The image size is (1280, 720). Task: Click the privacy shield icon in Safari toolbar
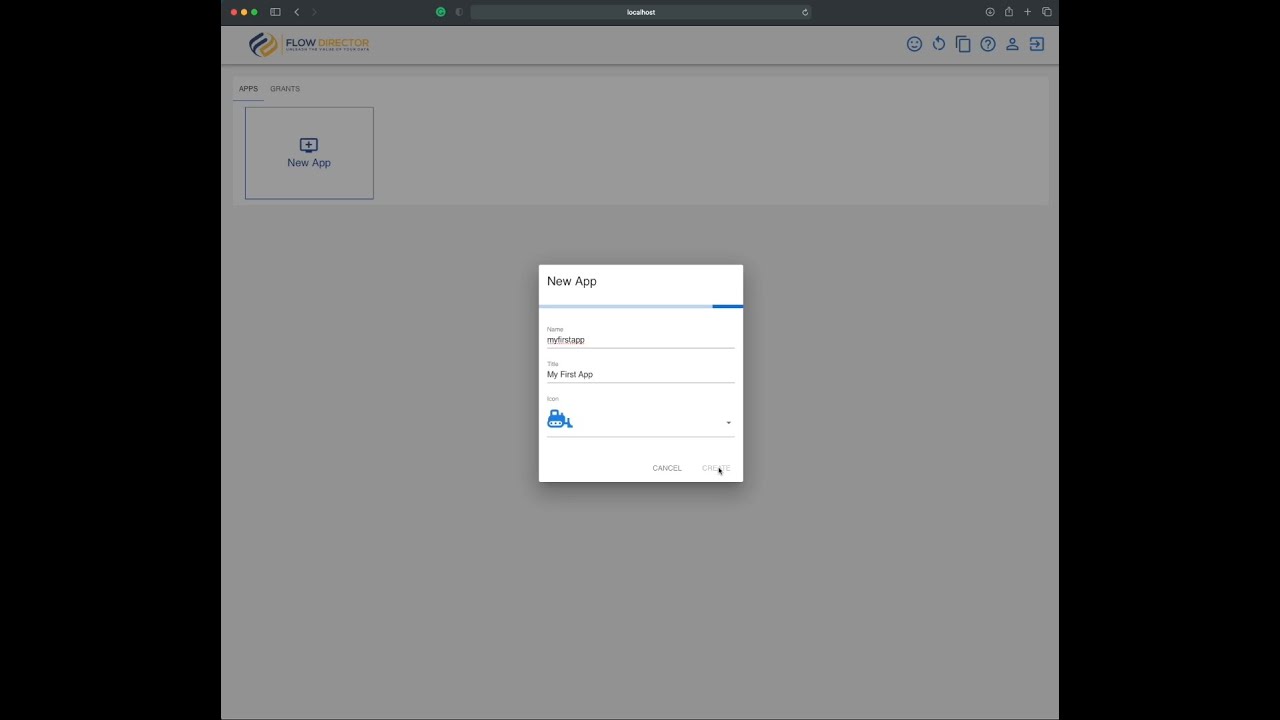[459, 12]
